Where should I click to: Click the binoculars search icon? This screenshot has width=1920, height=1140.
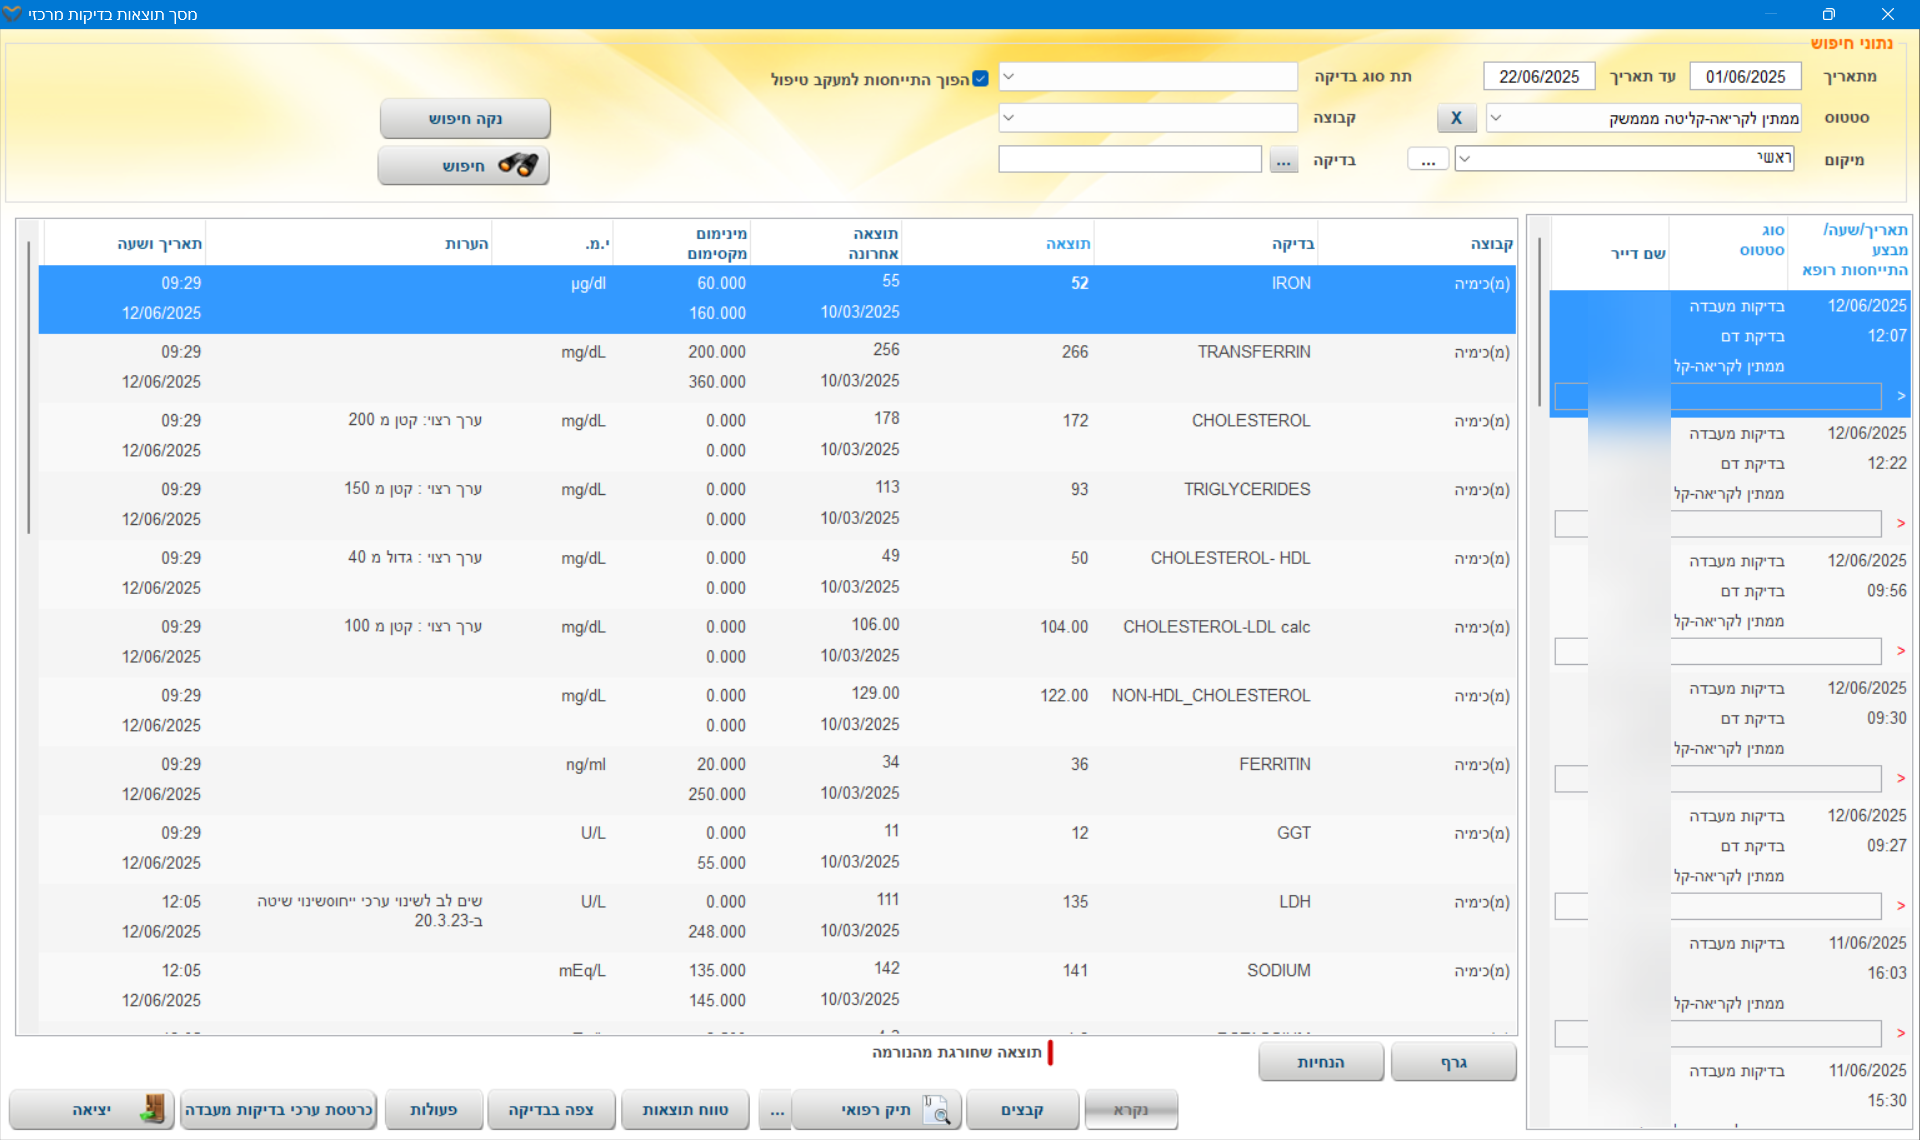(x=518, y=165)
